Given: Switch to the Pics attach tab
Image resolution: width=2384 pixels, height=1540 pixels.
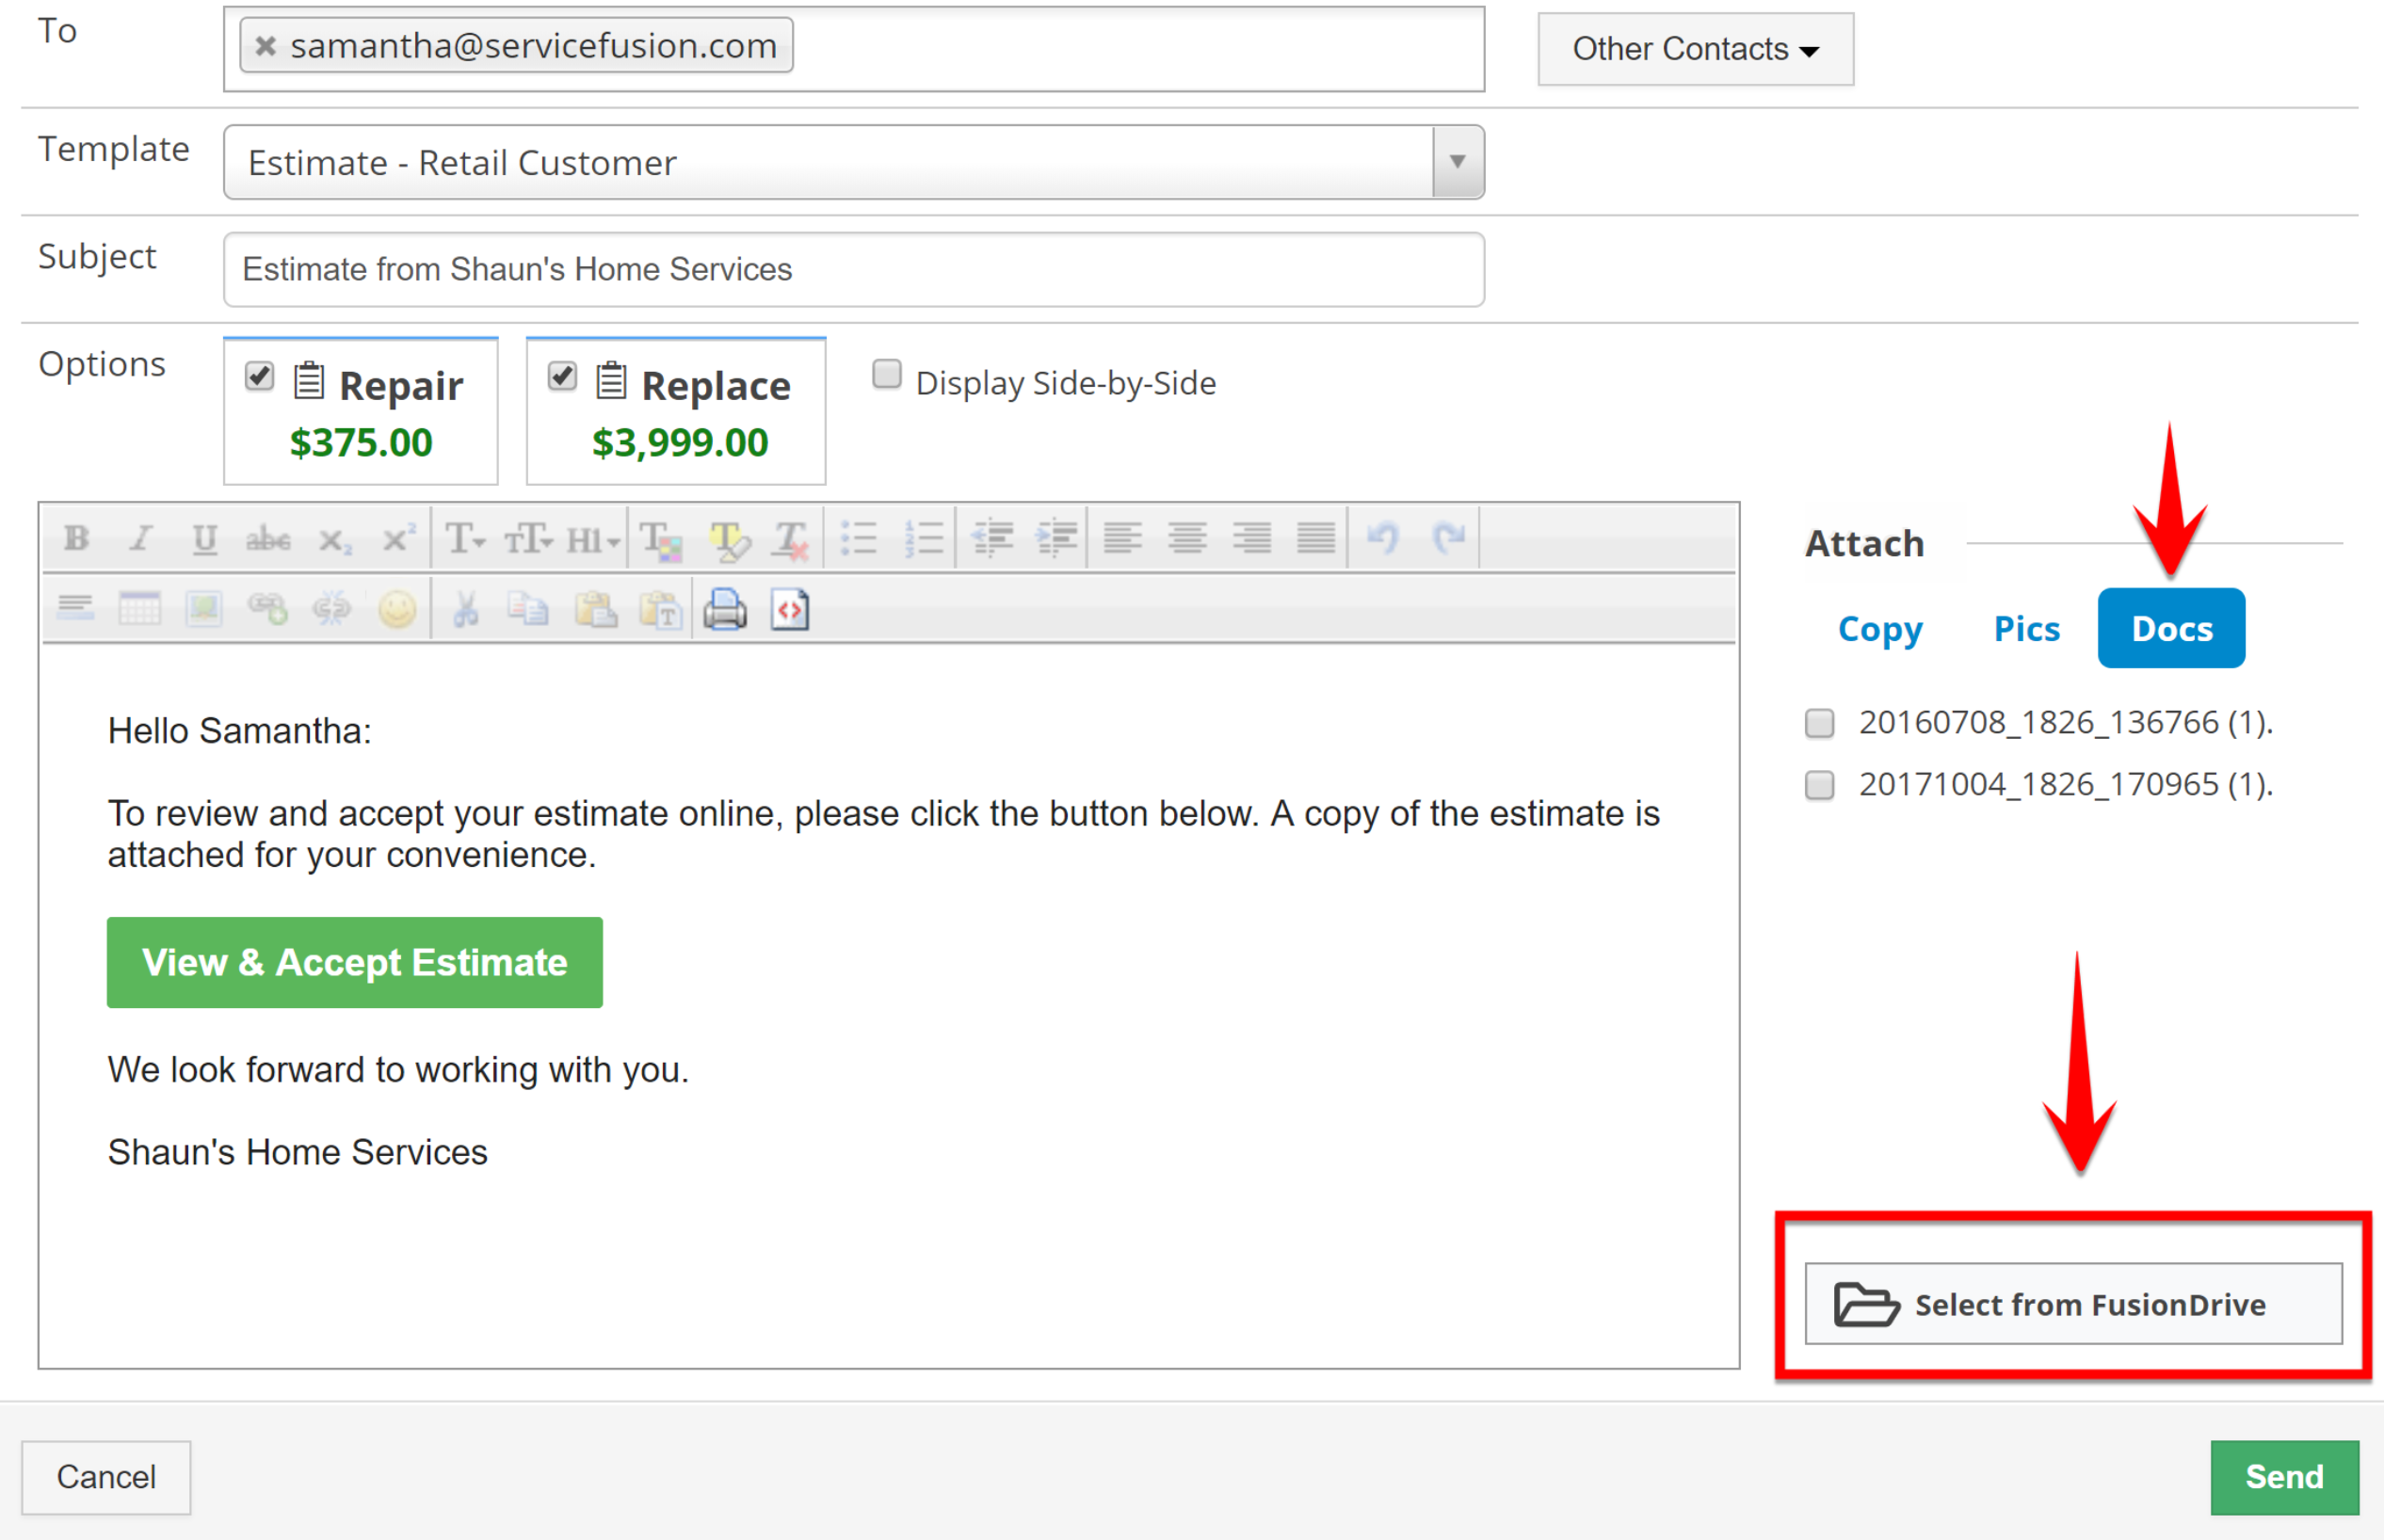Looking at the screenshot, I should point(2026,628).
